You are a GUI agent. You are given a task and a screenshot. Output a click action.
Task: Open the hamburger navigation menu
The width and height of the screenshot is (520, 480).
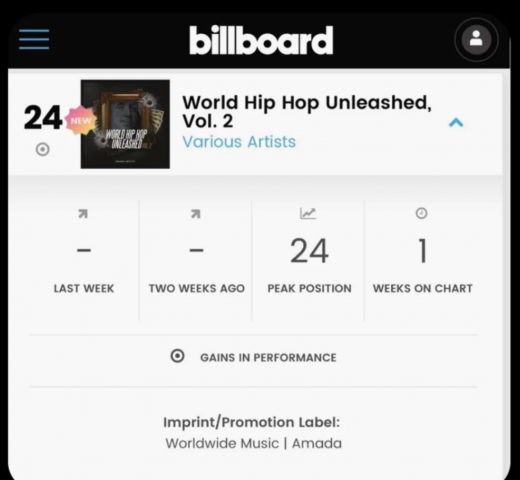(x=34, y=39)
